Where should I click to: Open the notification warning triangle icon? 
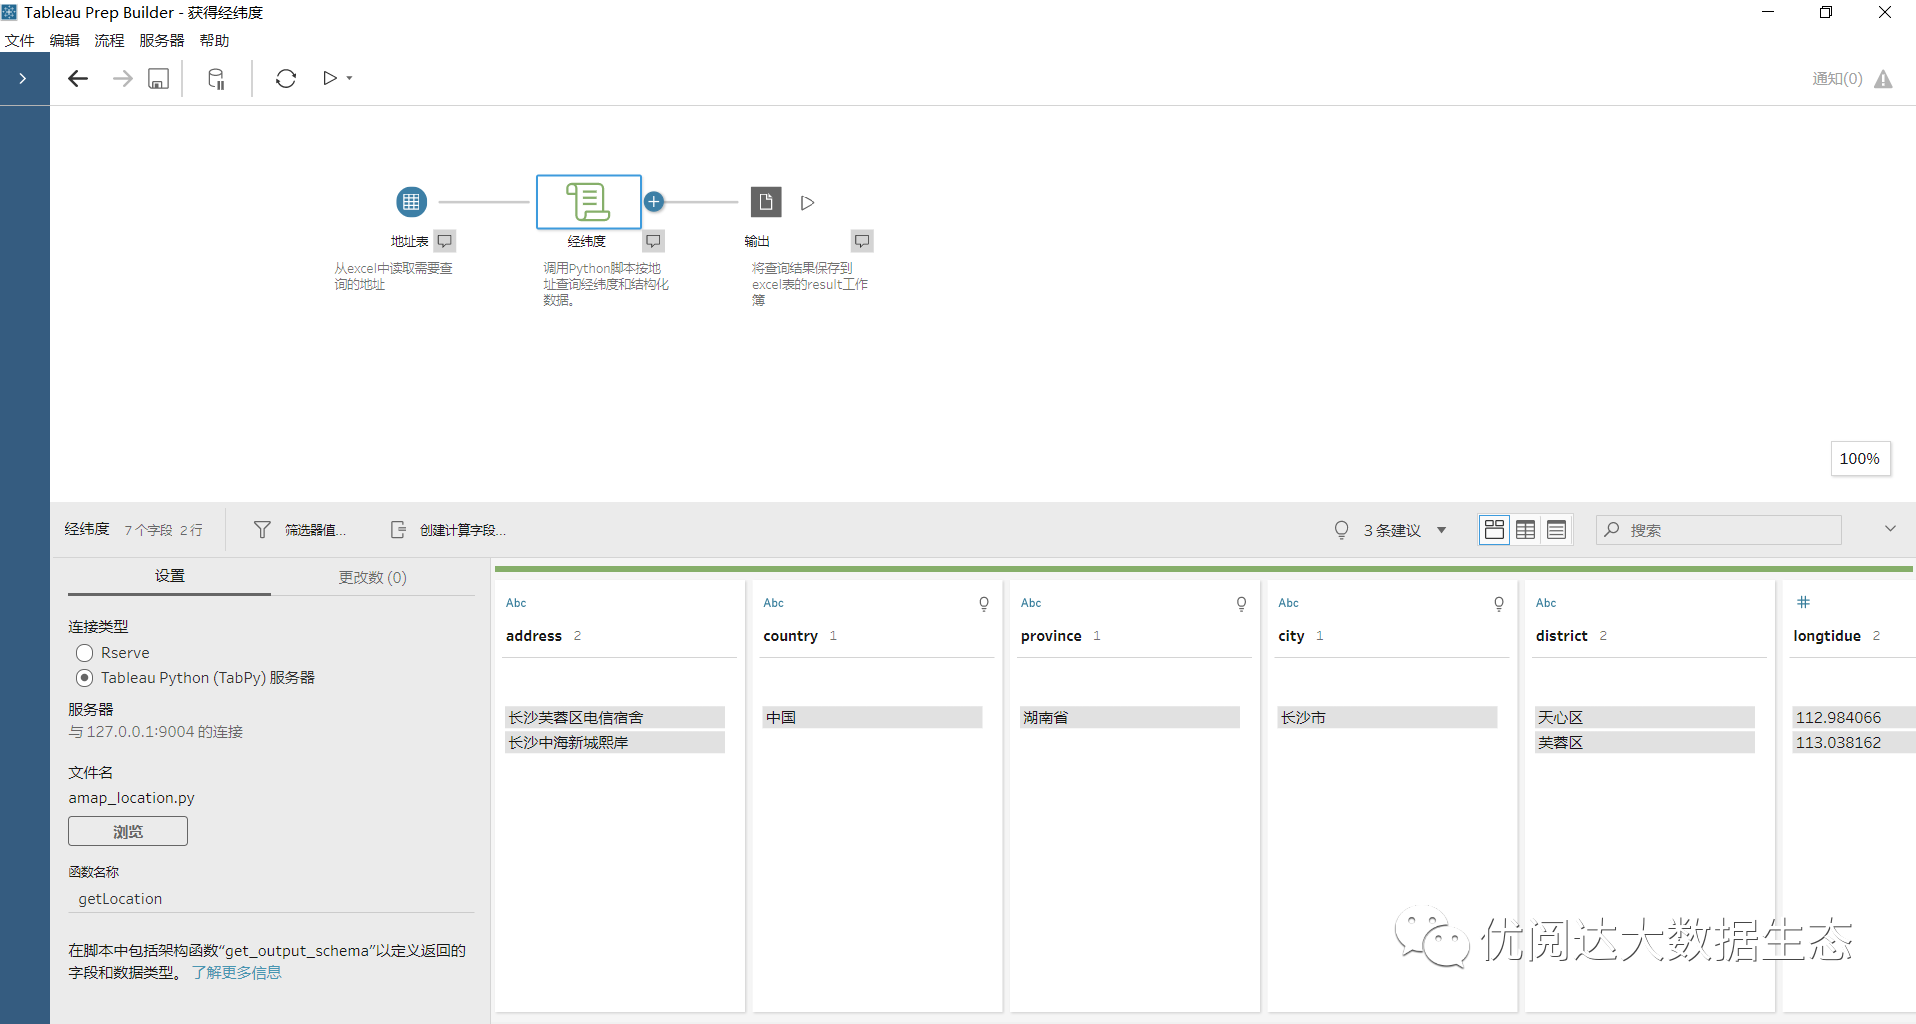coord(1883,79)
